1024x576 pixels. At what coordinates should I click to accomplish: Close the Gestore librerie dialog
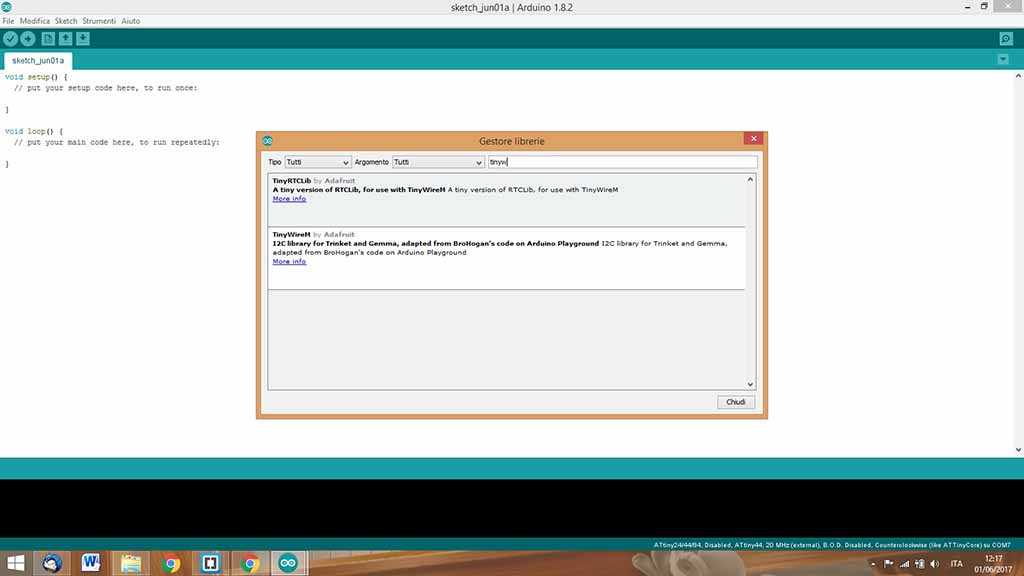click(754, 138)
